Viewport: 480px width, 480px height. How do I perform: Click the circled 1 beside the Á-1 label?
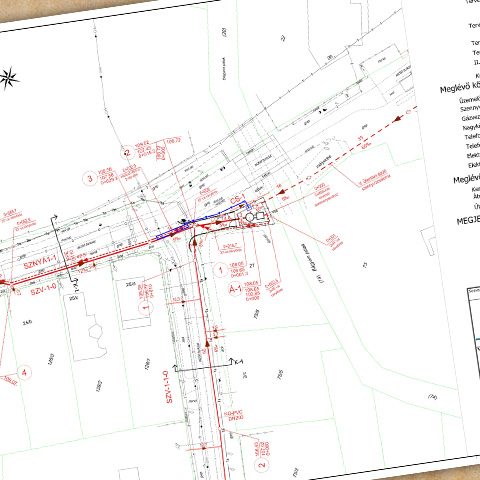[220, 270]
